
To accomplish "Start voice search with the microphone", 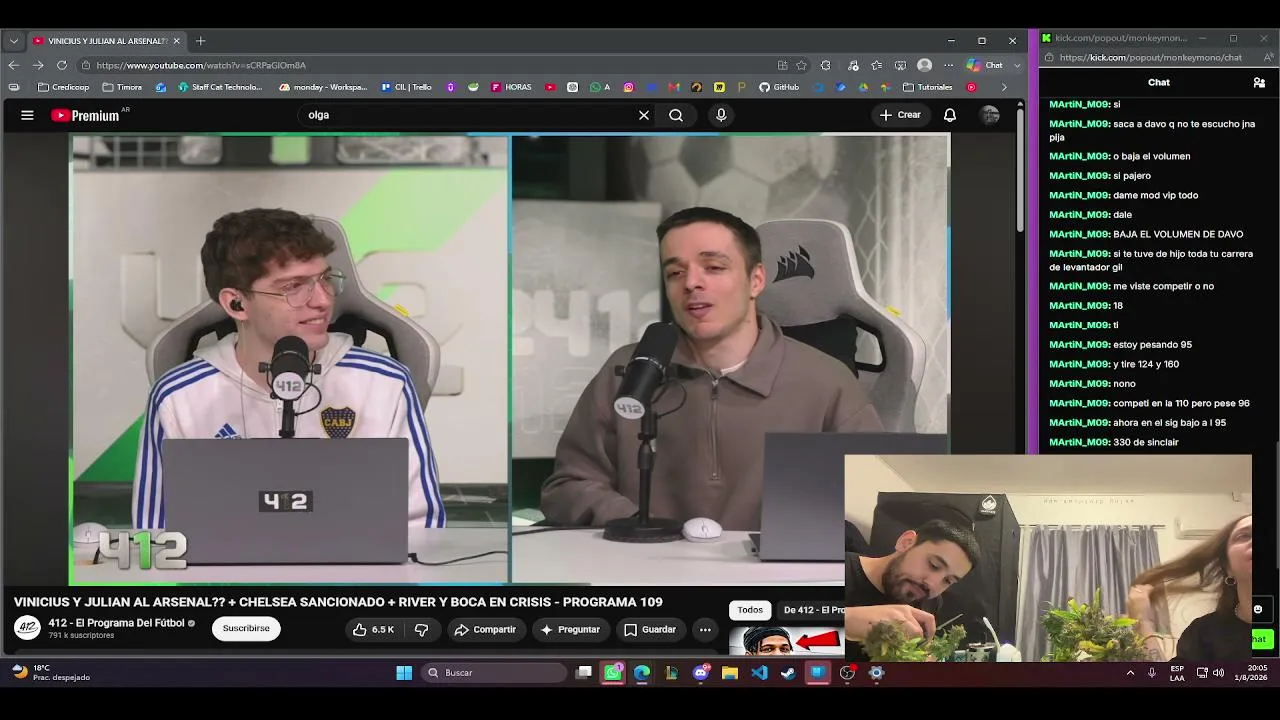I will click(721, 115).
